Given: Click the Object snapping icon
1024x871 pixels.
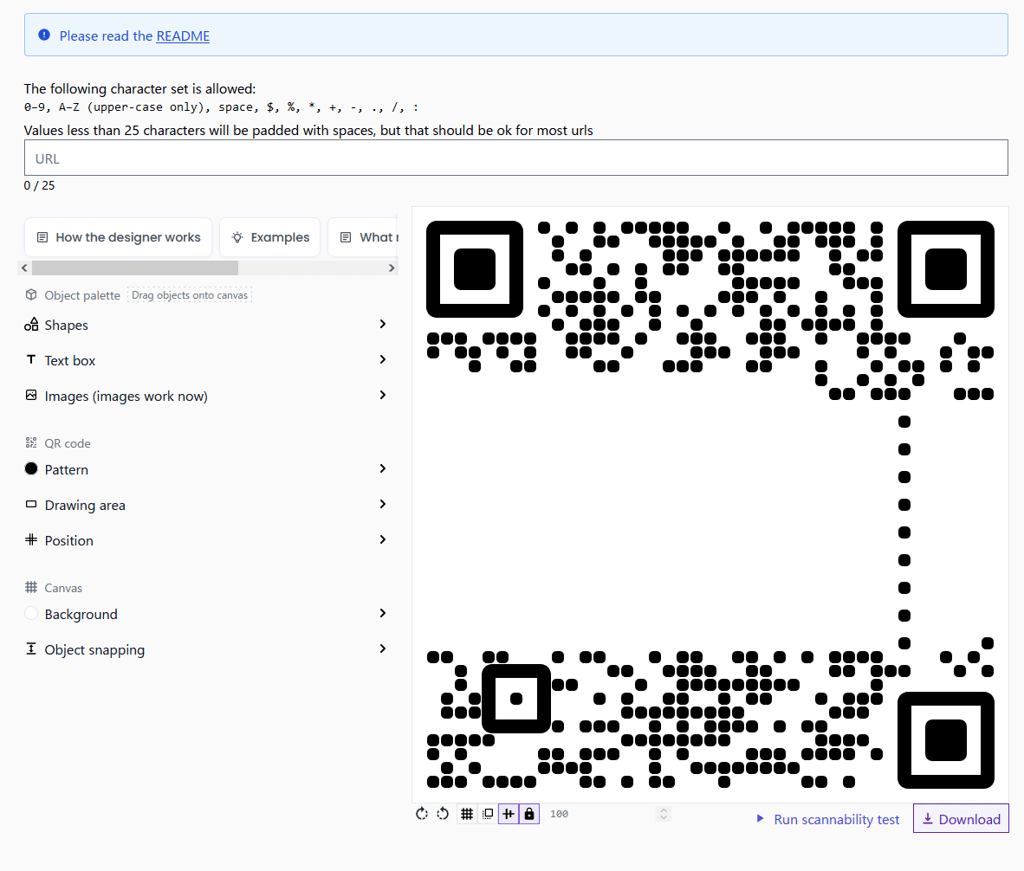Looking at the screenshot, I should click(31, 649).
